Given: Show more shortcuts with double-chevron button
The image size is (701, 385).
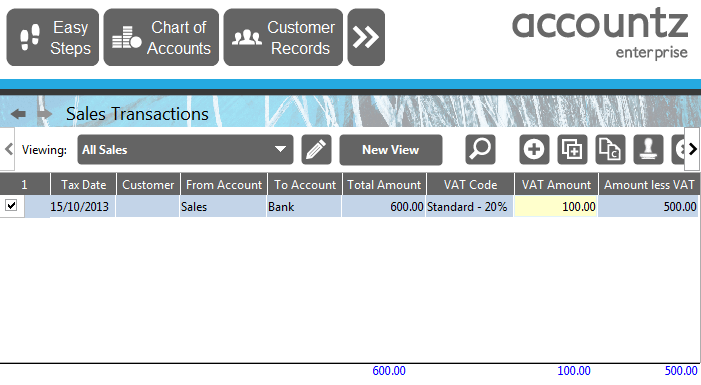Looking at the screenshot, I should (366, 38).
